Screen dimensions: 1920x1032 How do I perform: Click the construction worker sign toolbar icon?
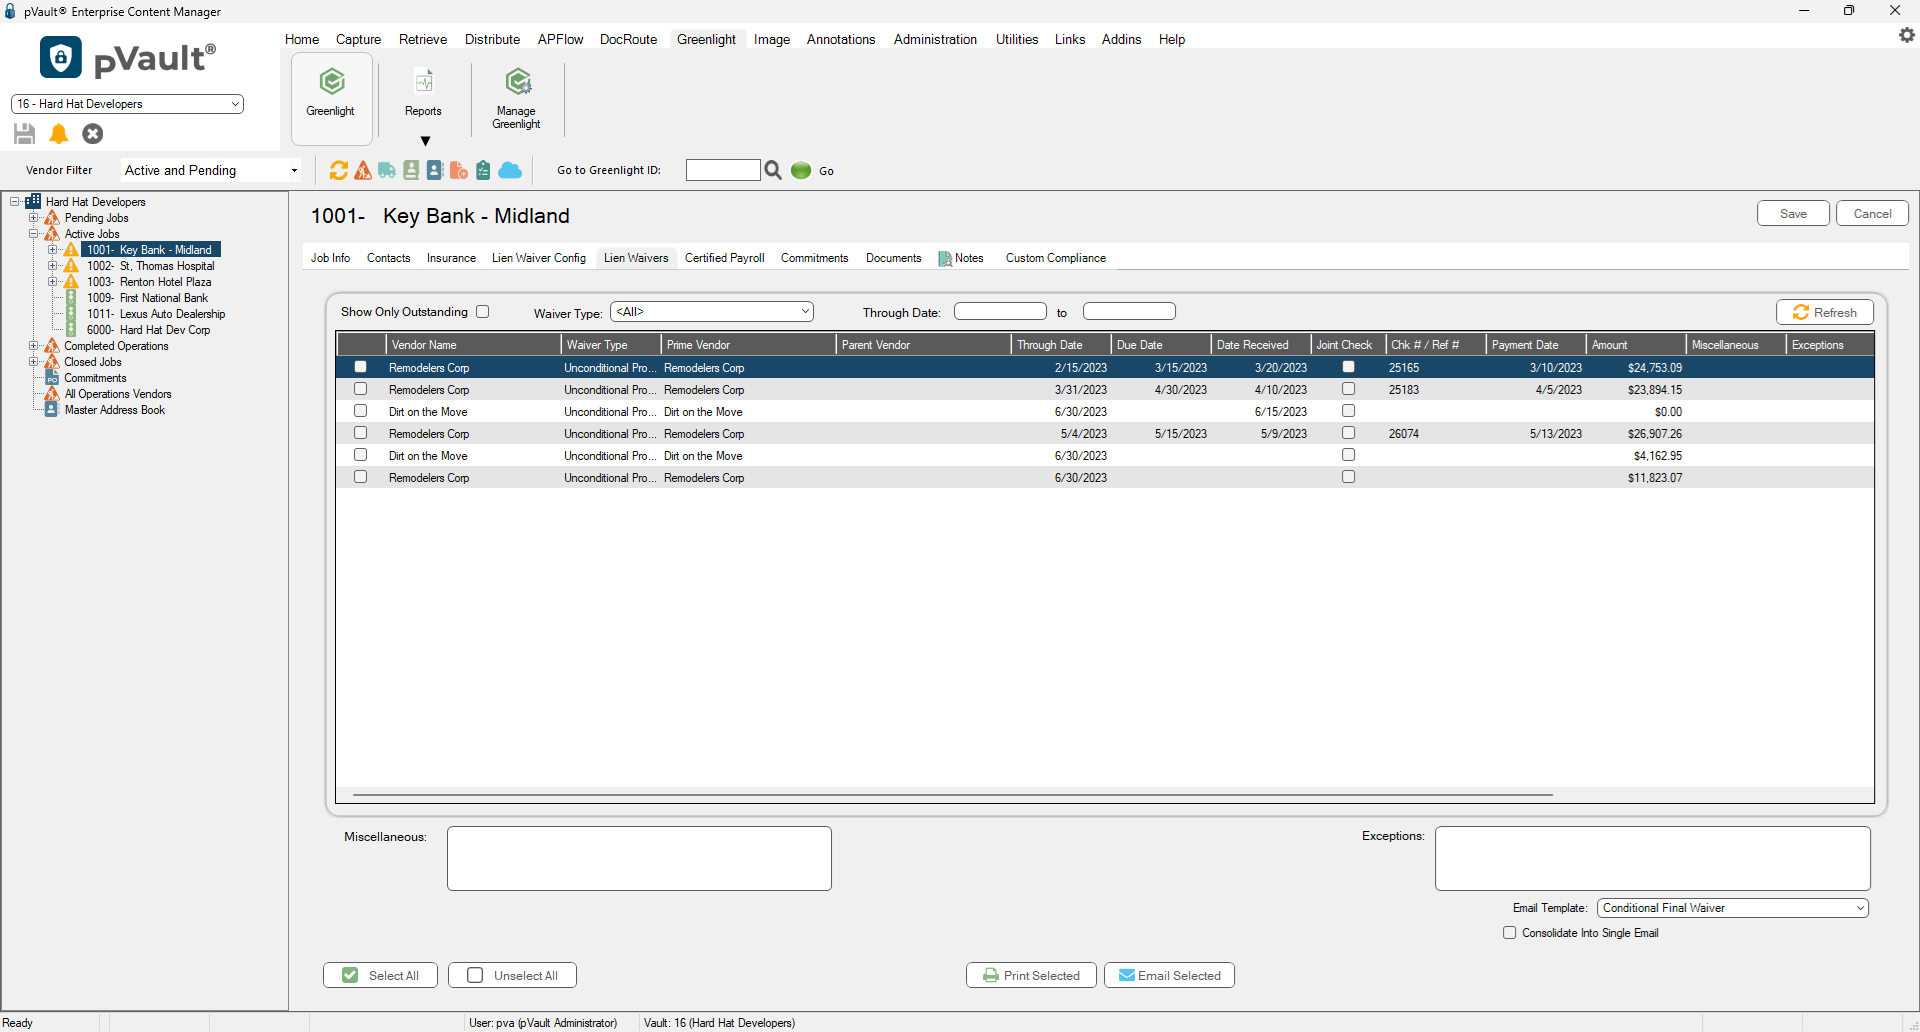click(363, 171)
